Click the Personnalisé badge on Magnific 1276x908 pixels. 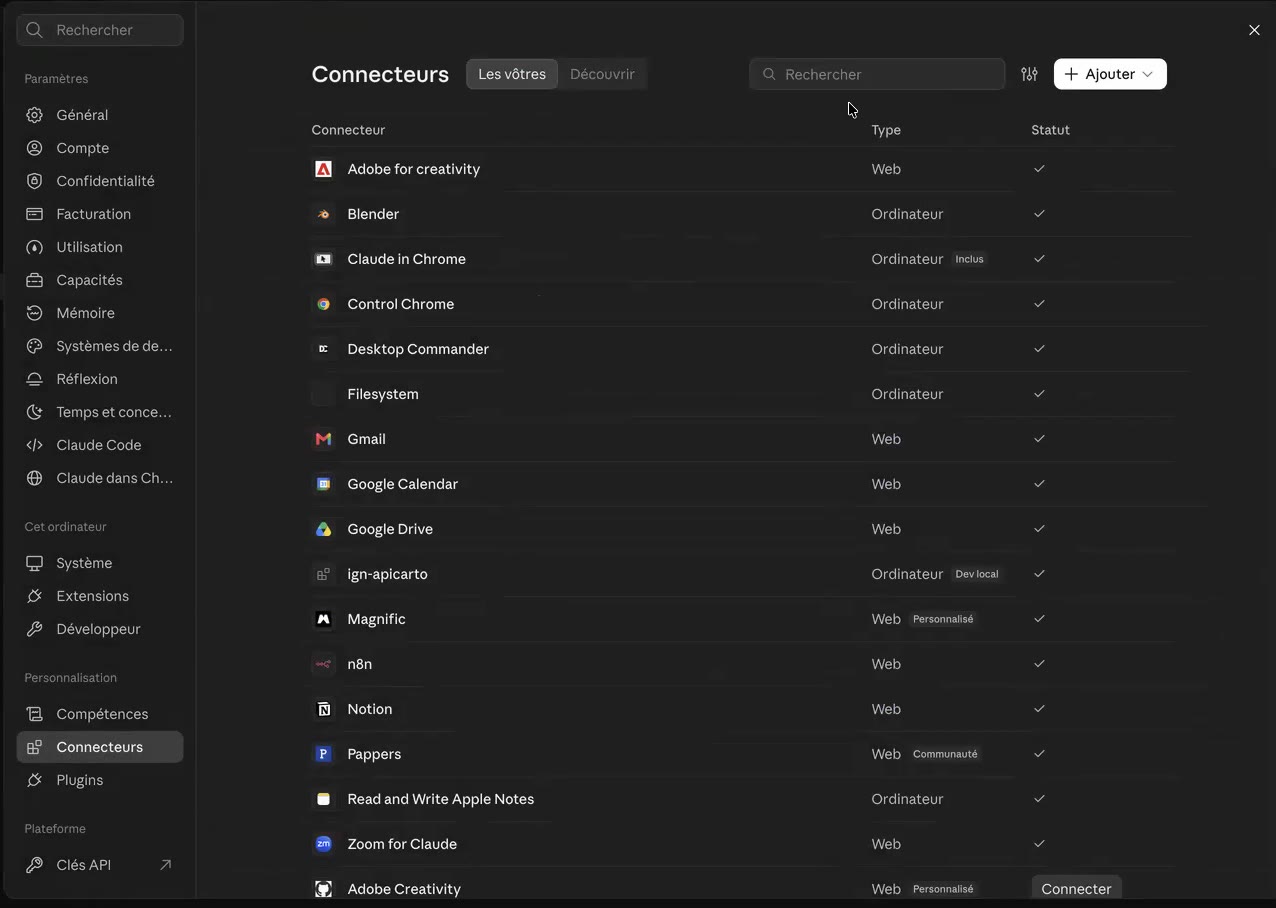pos(943,619)
